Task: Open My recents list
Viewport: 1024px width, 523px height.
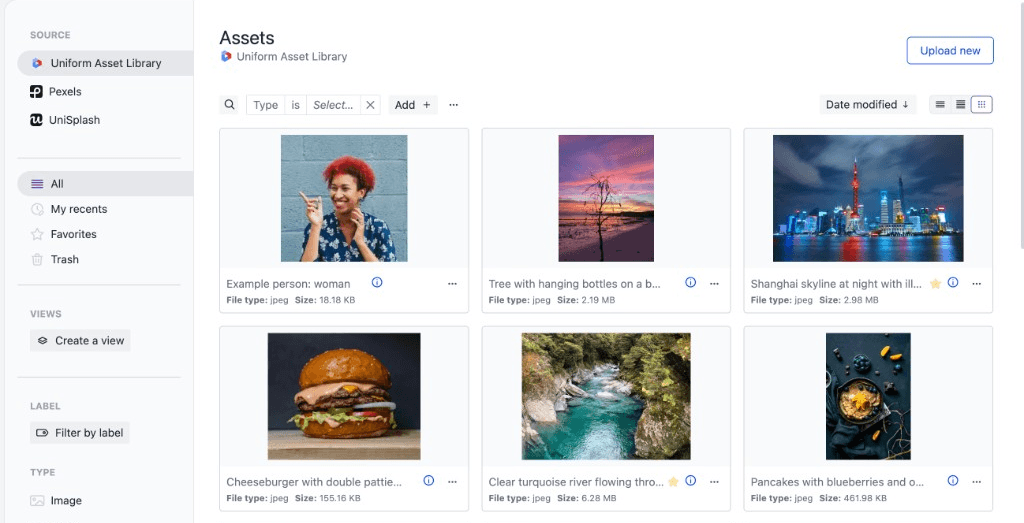Action: tap(69, 209)
